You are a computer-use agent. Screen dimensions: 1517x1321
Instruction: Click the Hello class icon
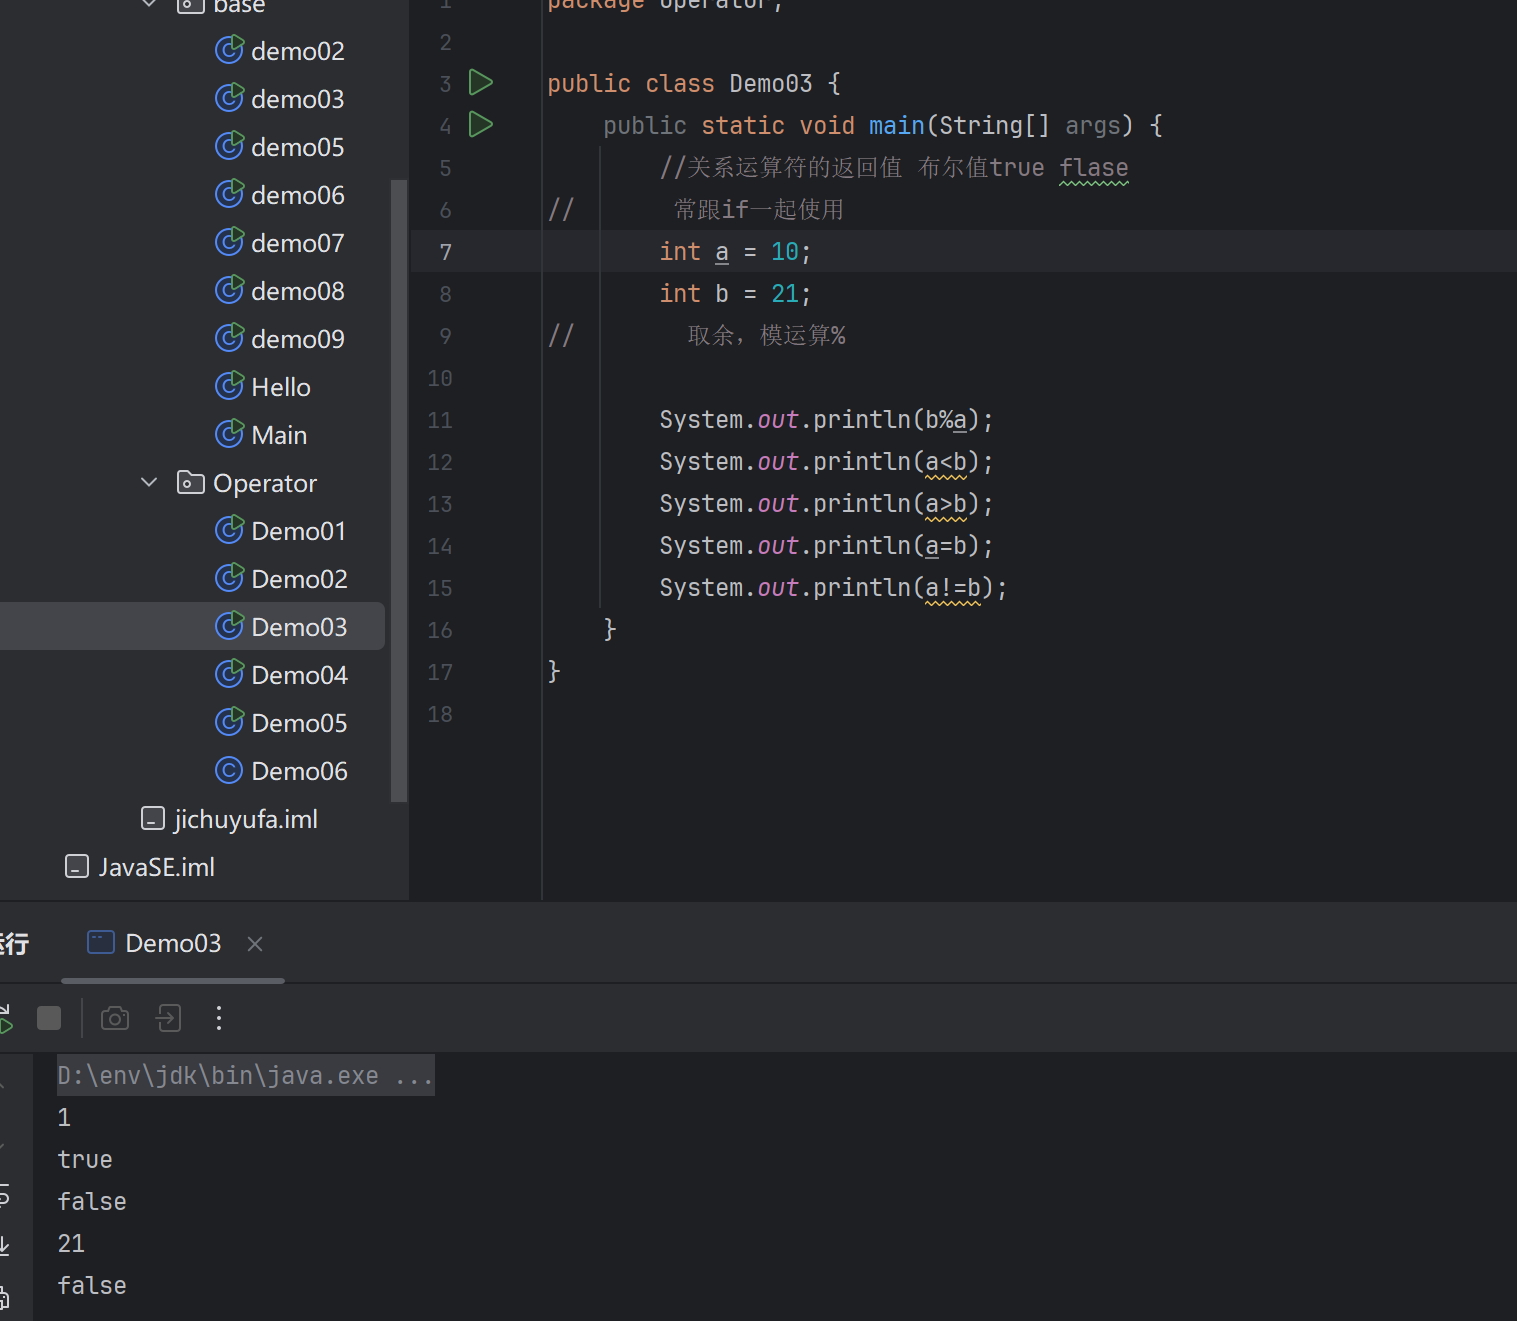click(x=230, y=386)
